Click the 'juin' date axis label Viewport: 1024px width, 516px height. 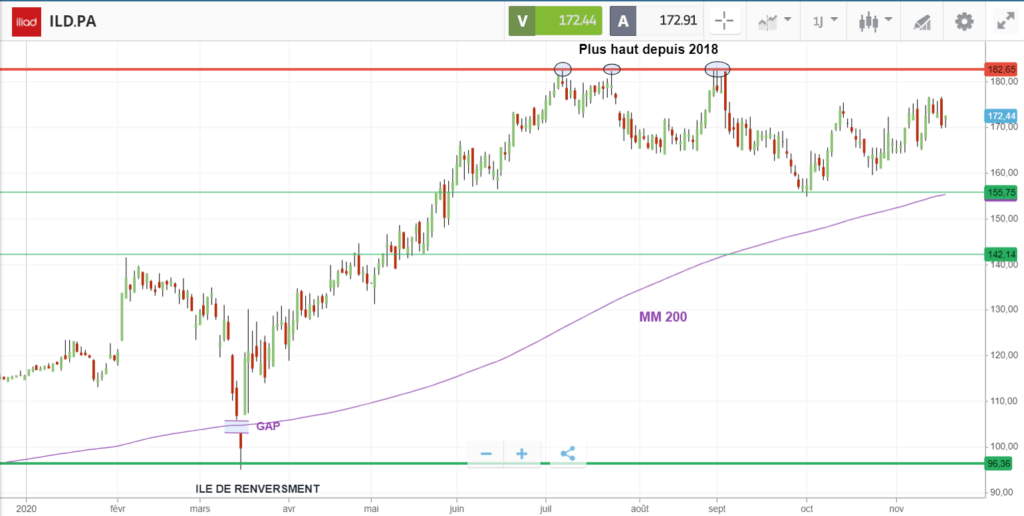click(457, 507)
